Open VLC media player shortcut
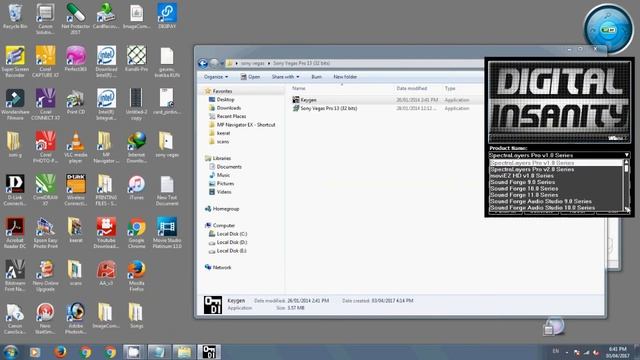 point(76,147)
